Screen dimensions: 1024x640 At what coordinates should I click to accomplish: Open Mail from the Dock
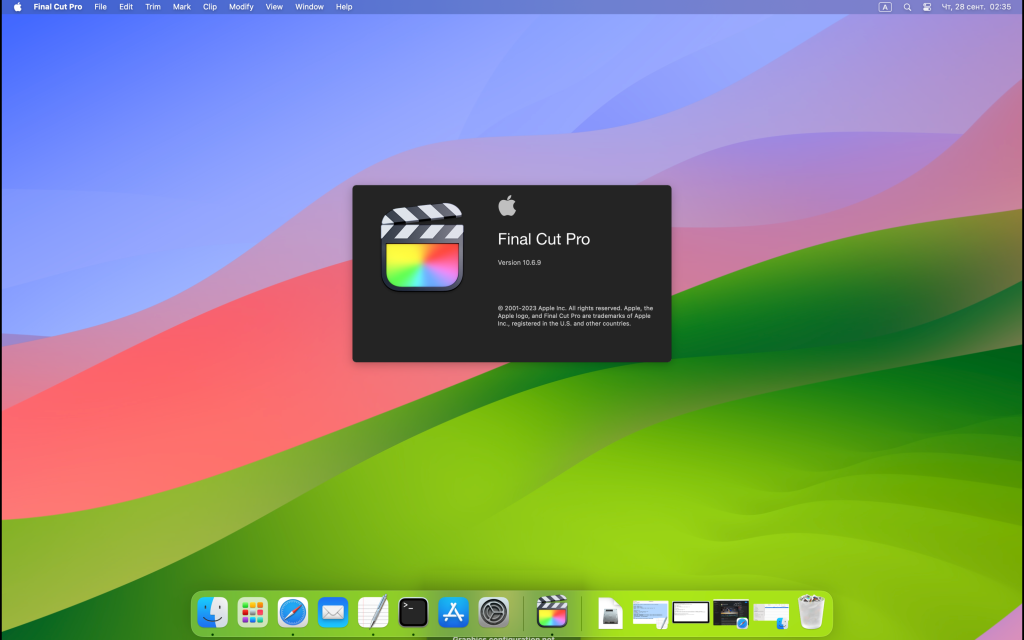coord(333,613)
